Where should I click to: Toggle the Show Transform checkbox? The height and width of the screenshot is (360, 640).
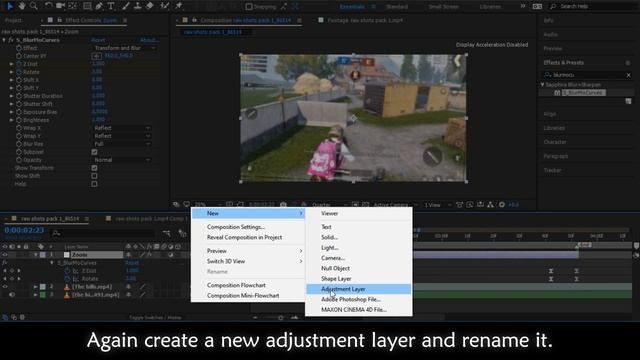pyautogui.click(x=94, y=168)
